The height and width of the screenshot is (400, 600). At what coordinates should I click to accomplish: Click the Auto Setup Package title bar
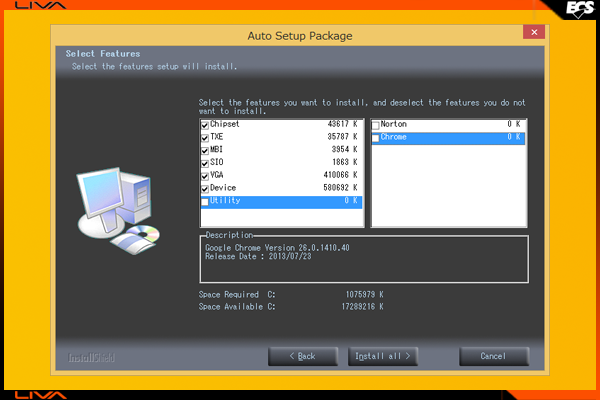(300, 36)
